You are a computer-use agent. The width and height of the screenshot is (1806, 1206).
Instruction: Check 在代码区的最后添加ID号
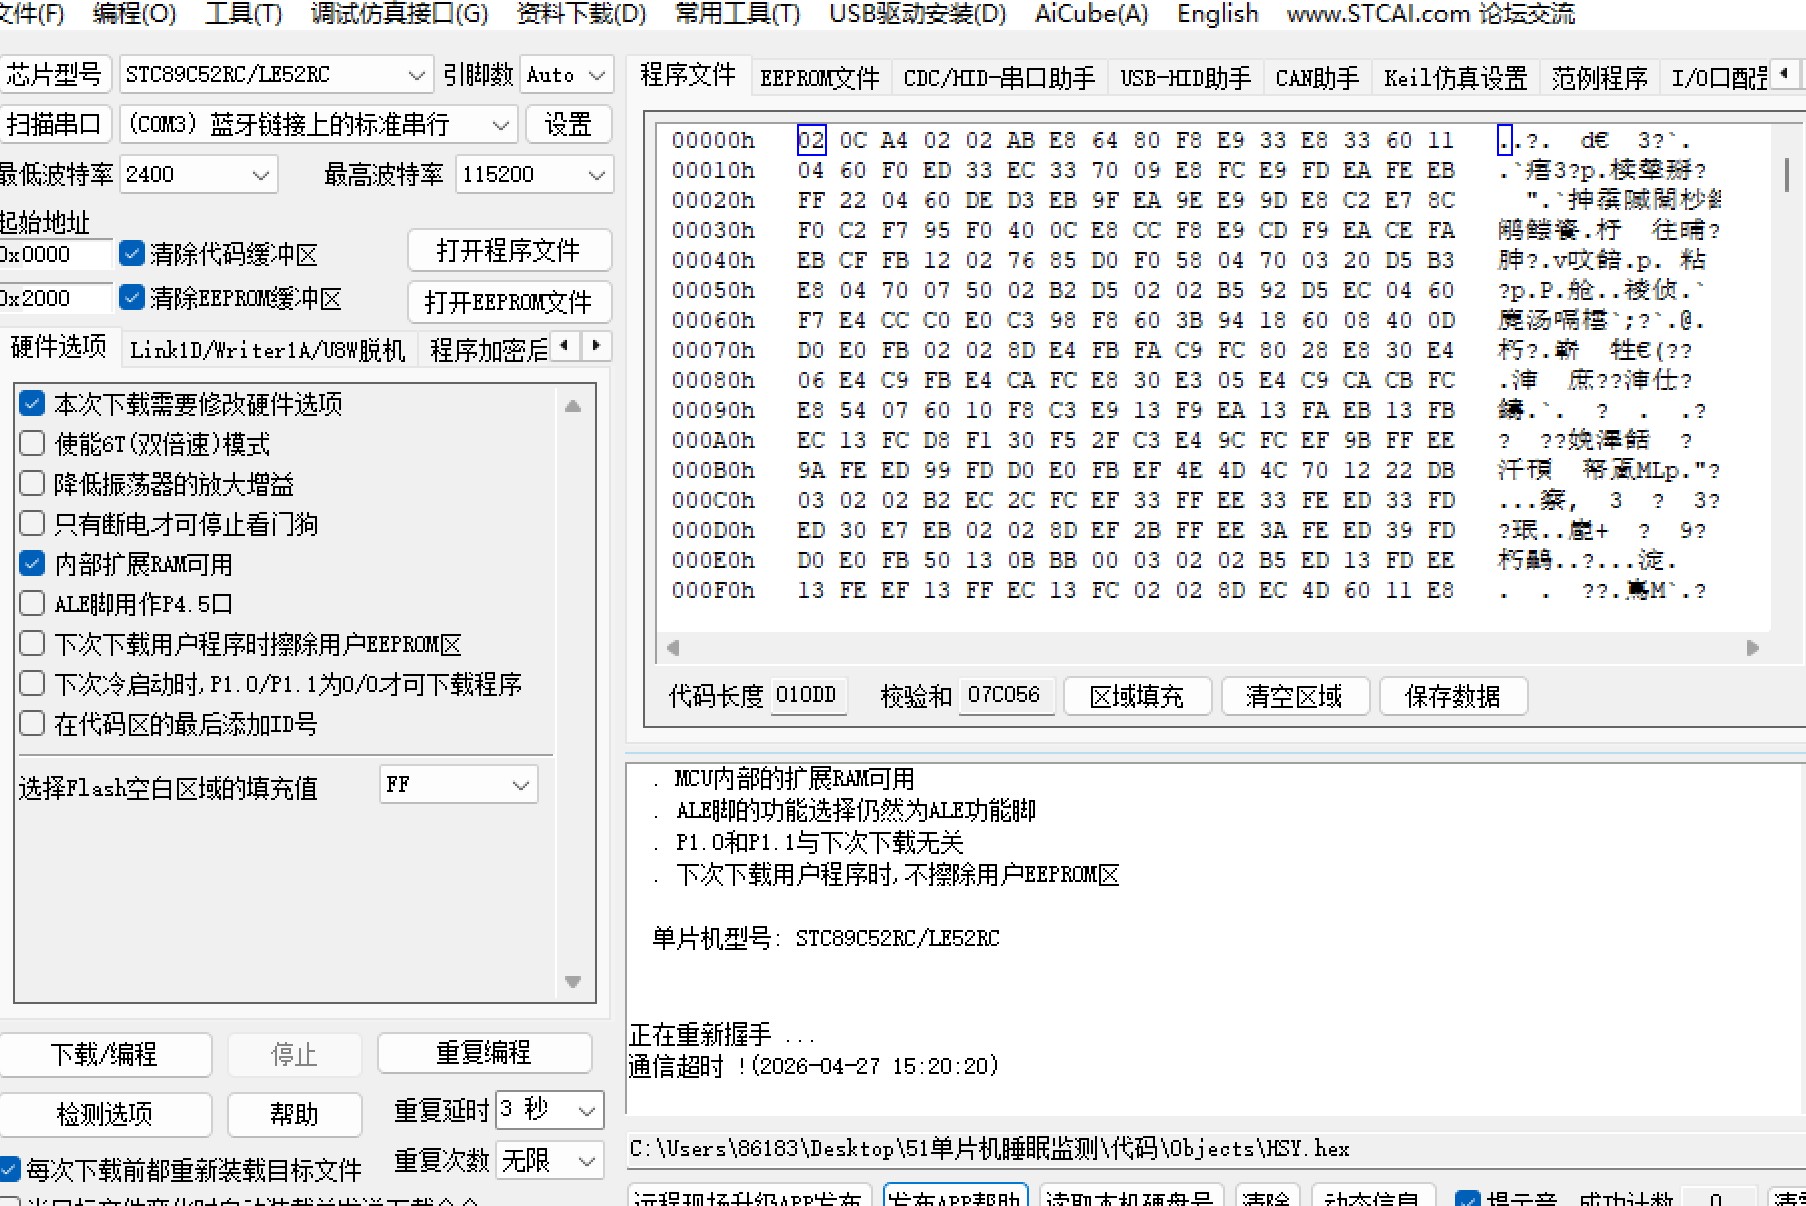pos(32,723)
